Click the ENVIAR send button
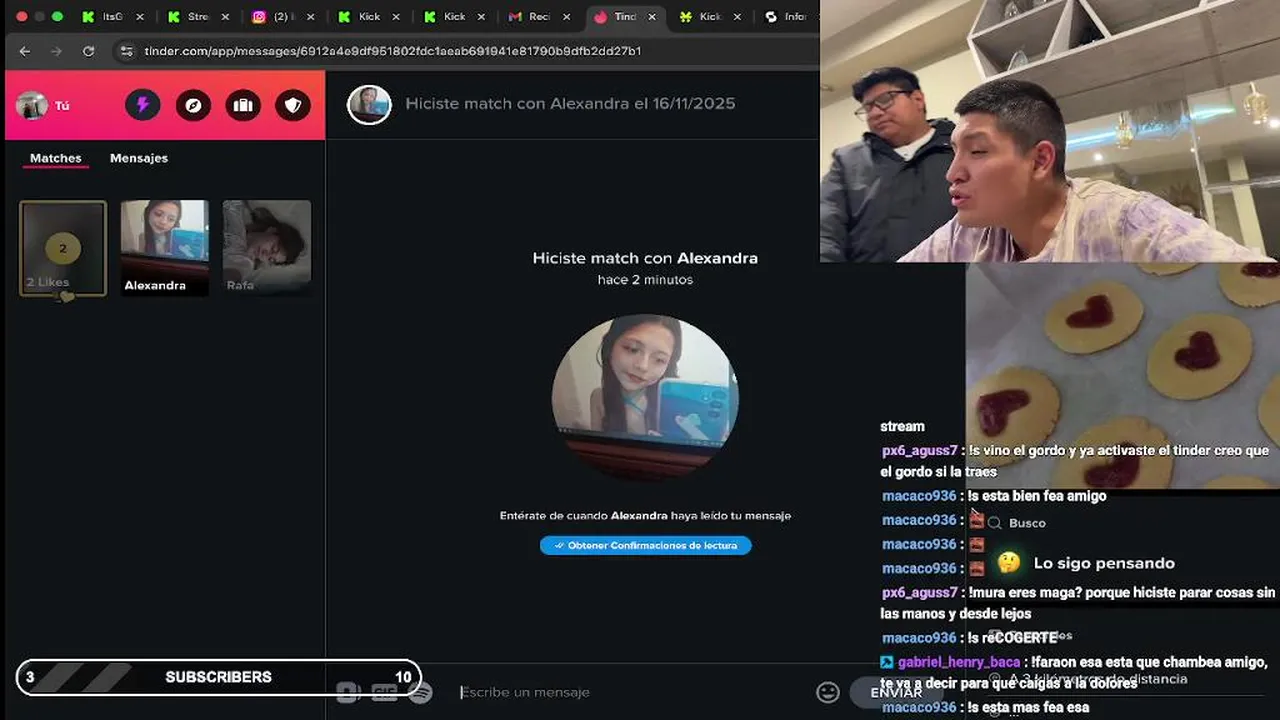The image size is (1280, 720). [896, 692]
